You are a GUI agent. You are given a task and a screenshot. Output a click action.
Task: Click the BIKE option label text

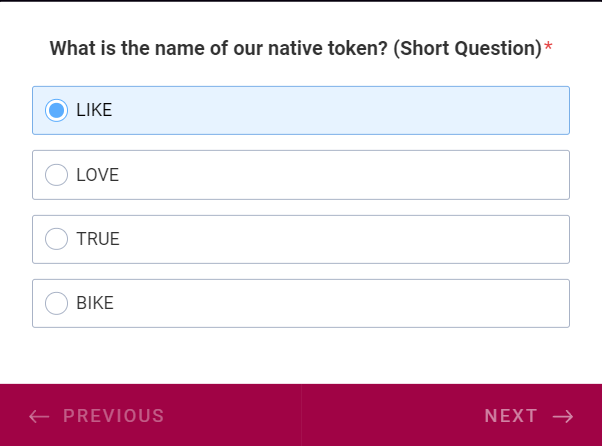(x=95, y=303)
